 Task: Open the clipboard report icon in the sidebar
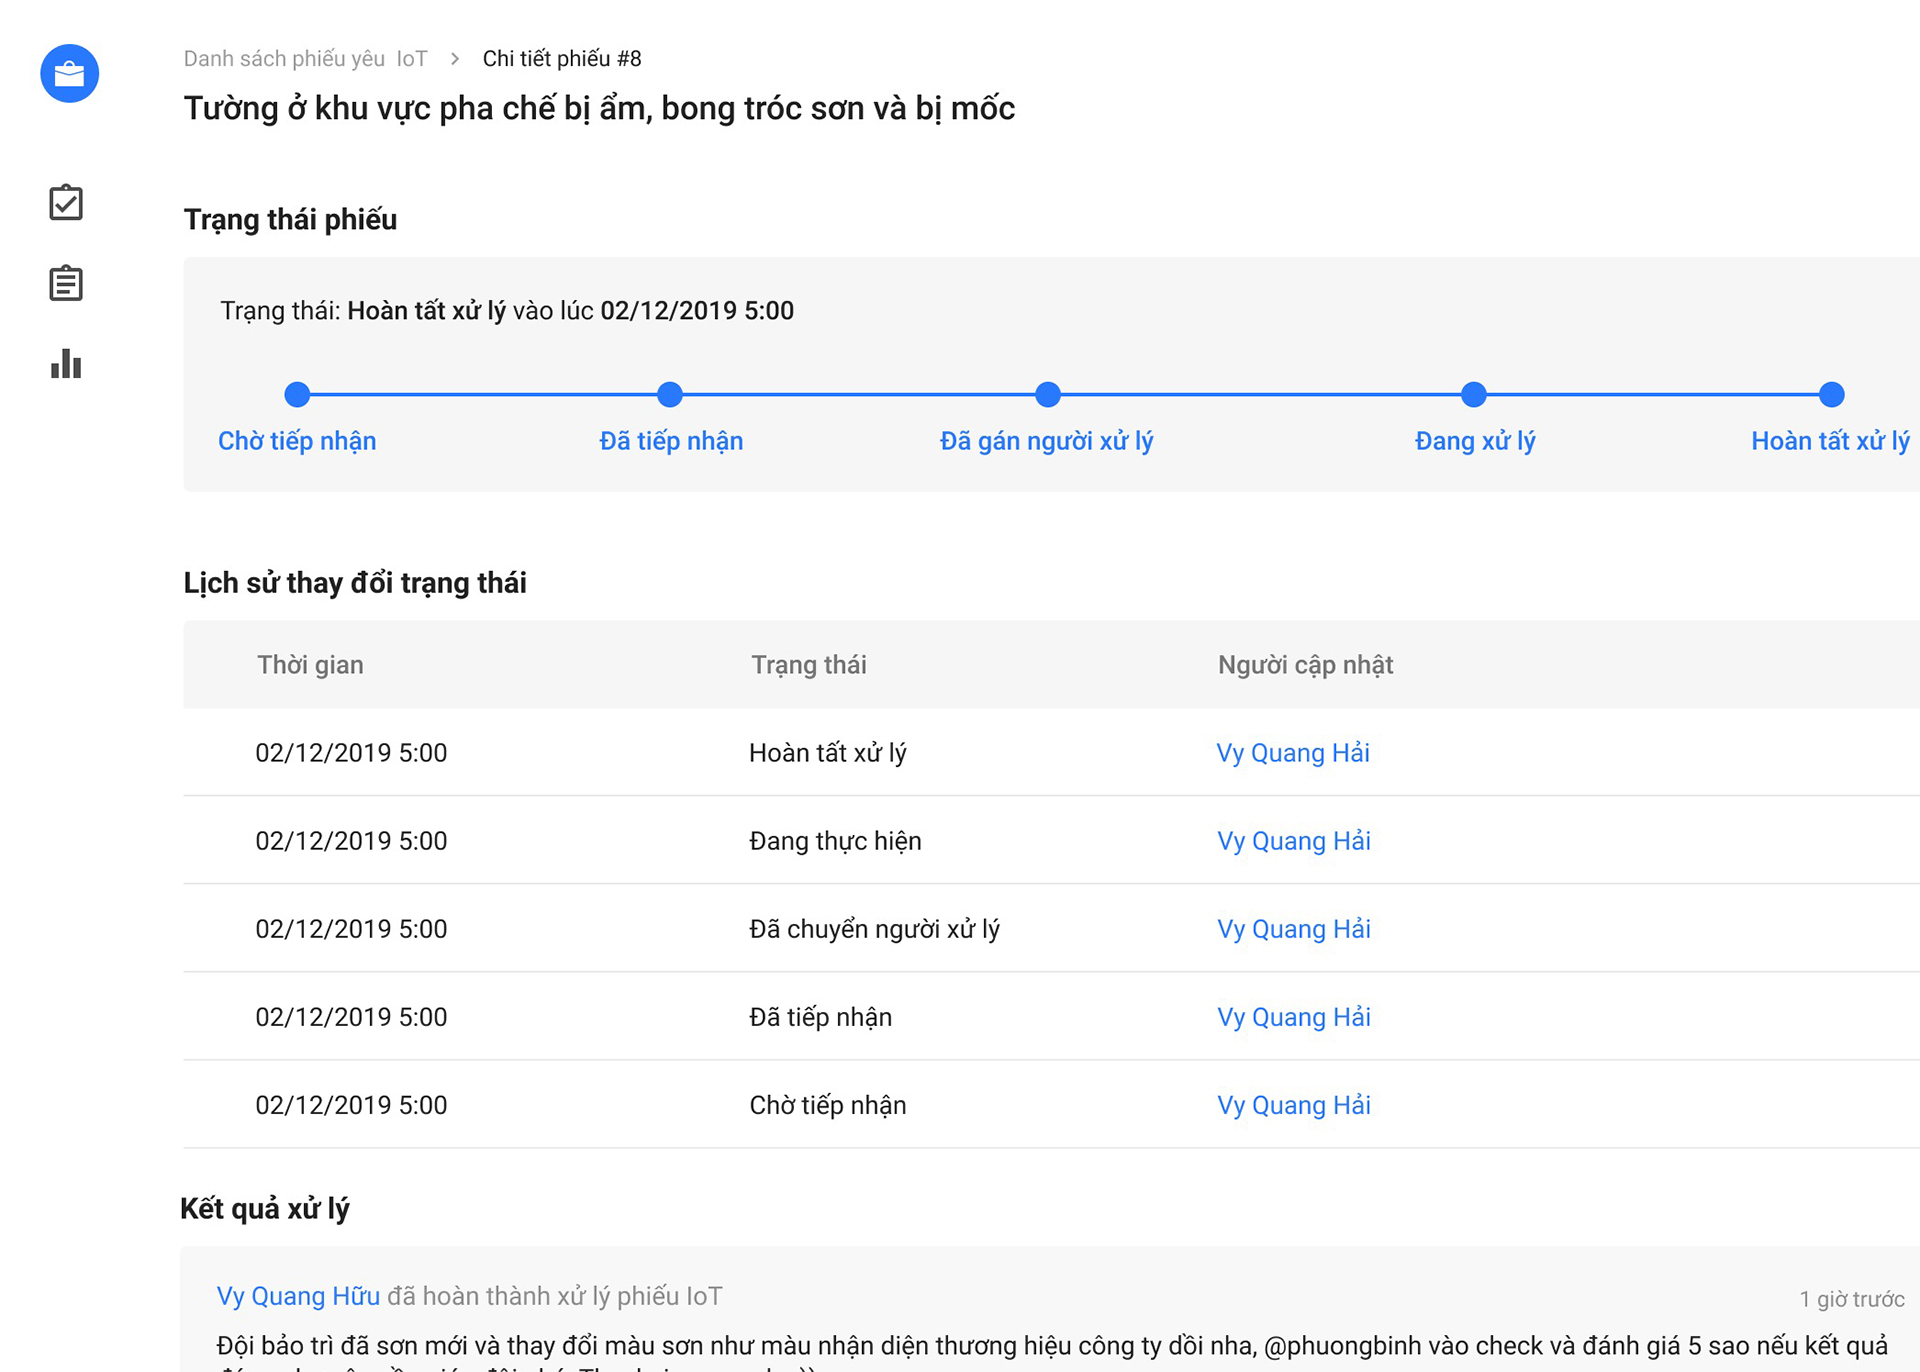click(65, 283)
